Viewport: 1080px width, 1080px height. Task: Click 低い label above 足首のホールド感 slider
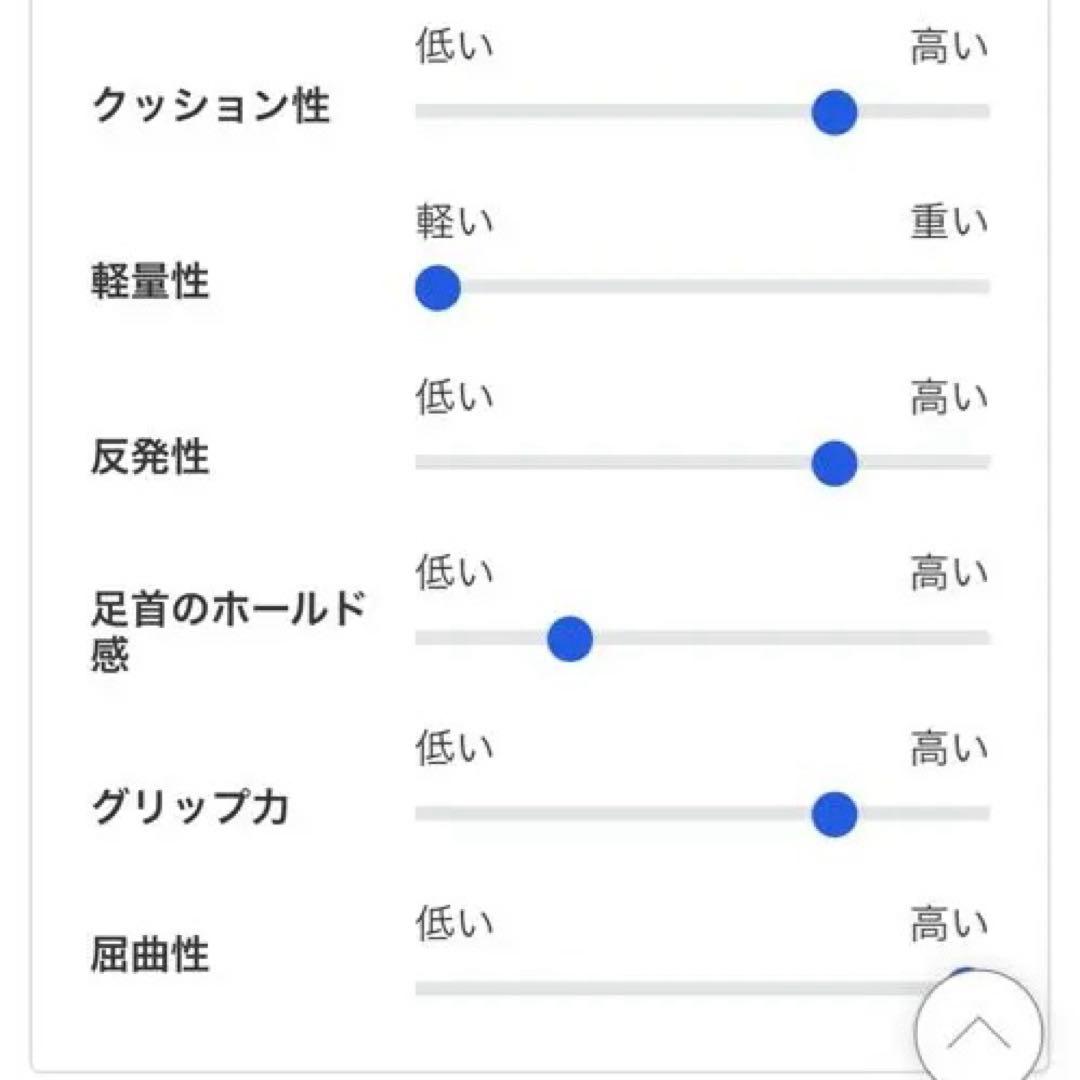(454, 574)
